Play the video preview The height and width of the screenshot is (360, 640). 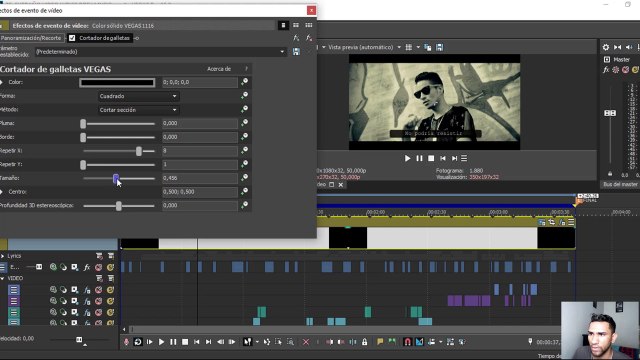(x=407, y=158)
